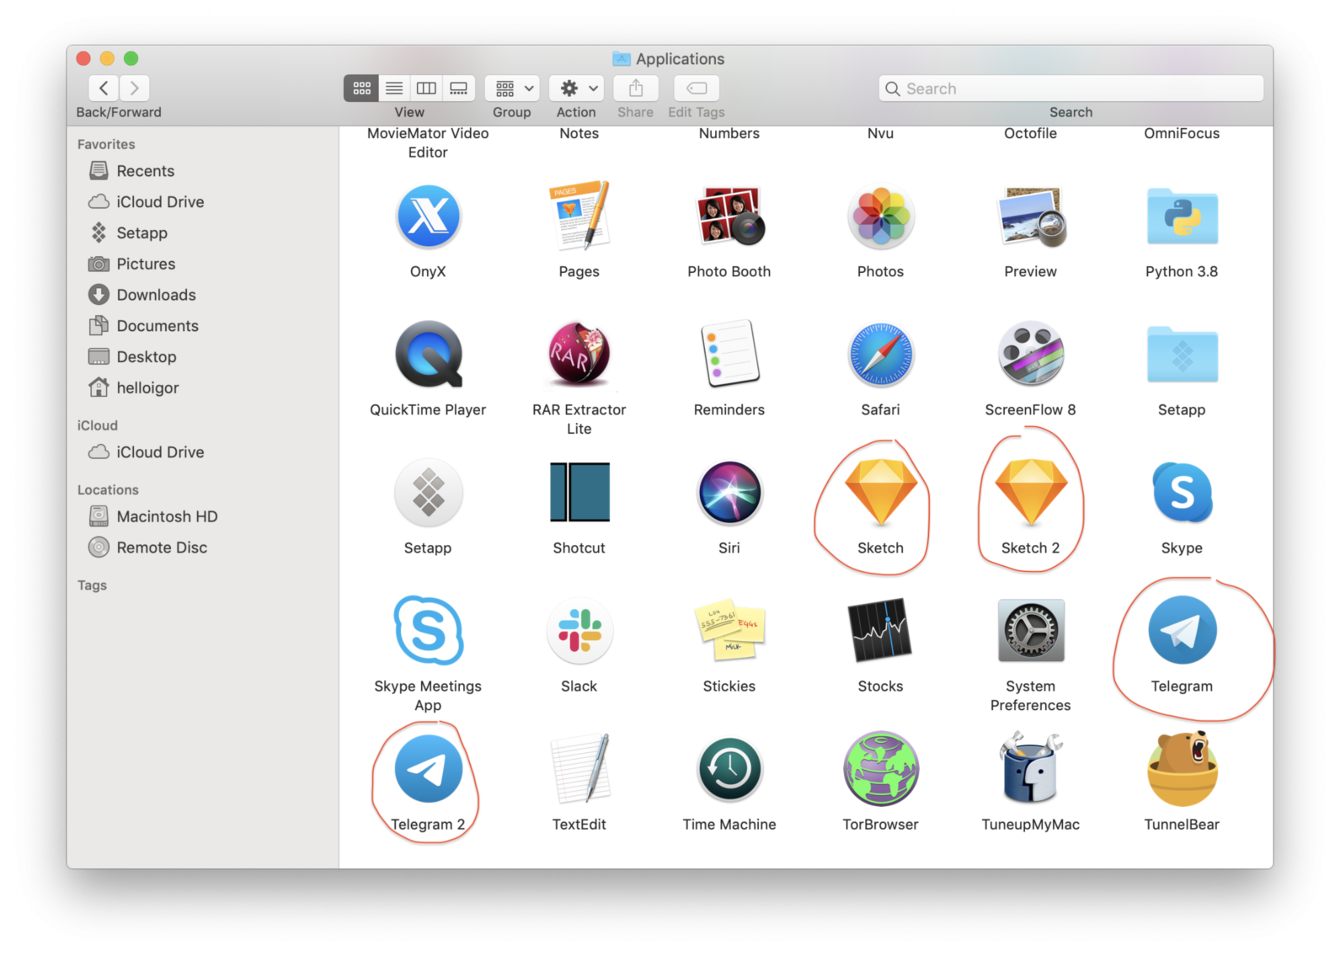Click the Locations sidebar heading
Image resolution: width=1340 pixels, height=957 pixels.
click(x=108, y=490)
